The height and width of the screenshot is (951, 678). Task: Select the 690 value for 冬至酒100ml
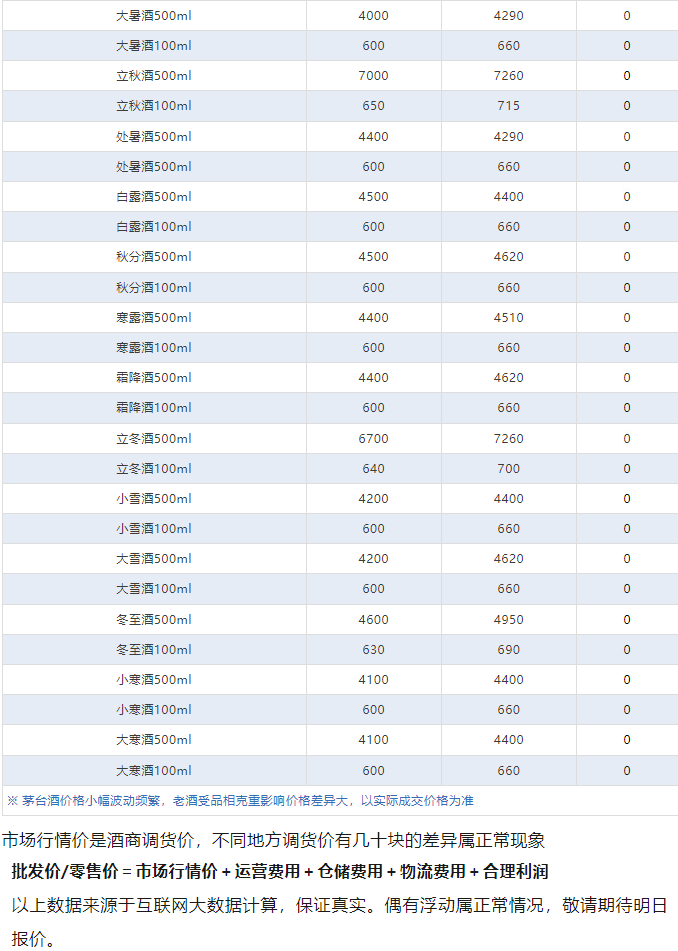click(509, 650)
